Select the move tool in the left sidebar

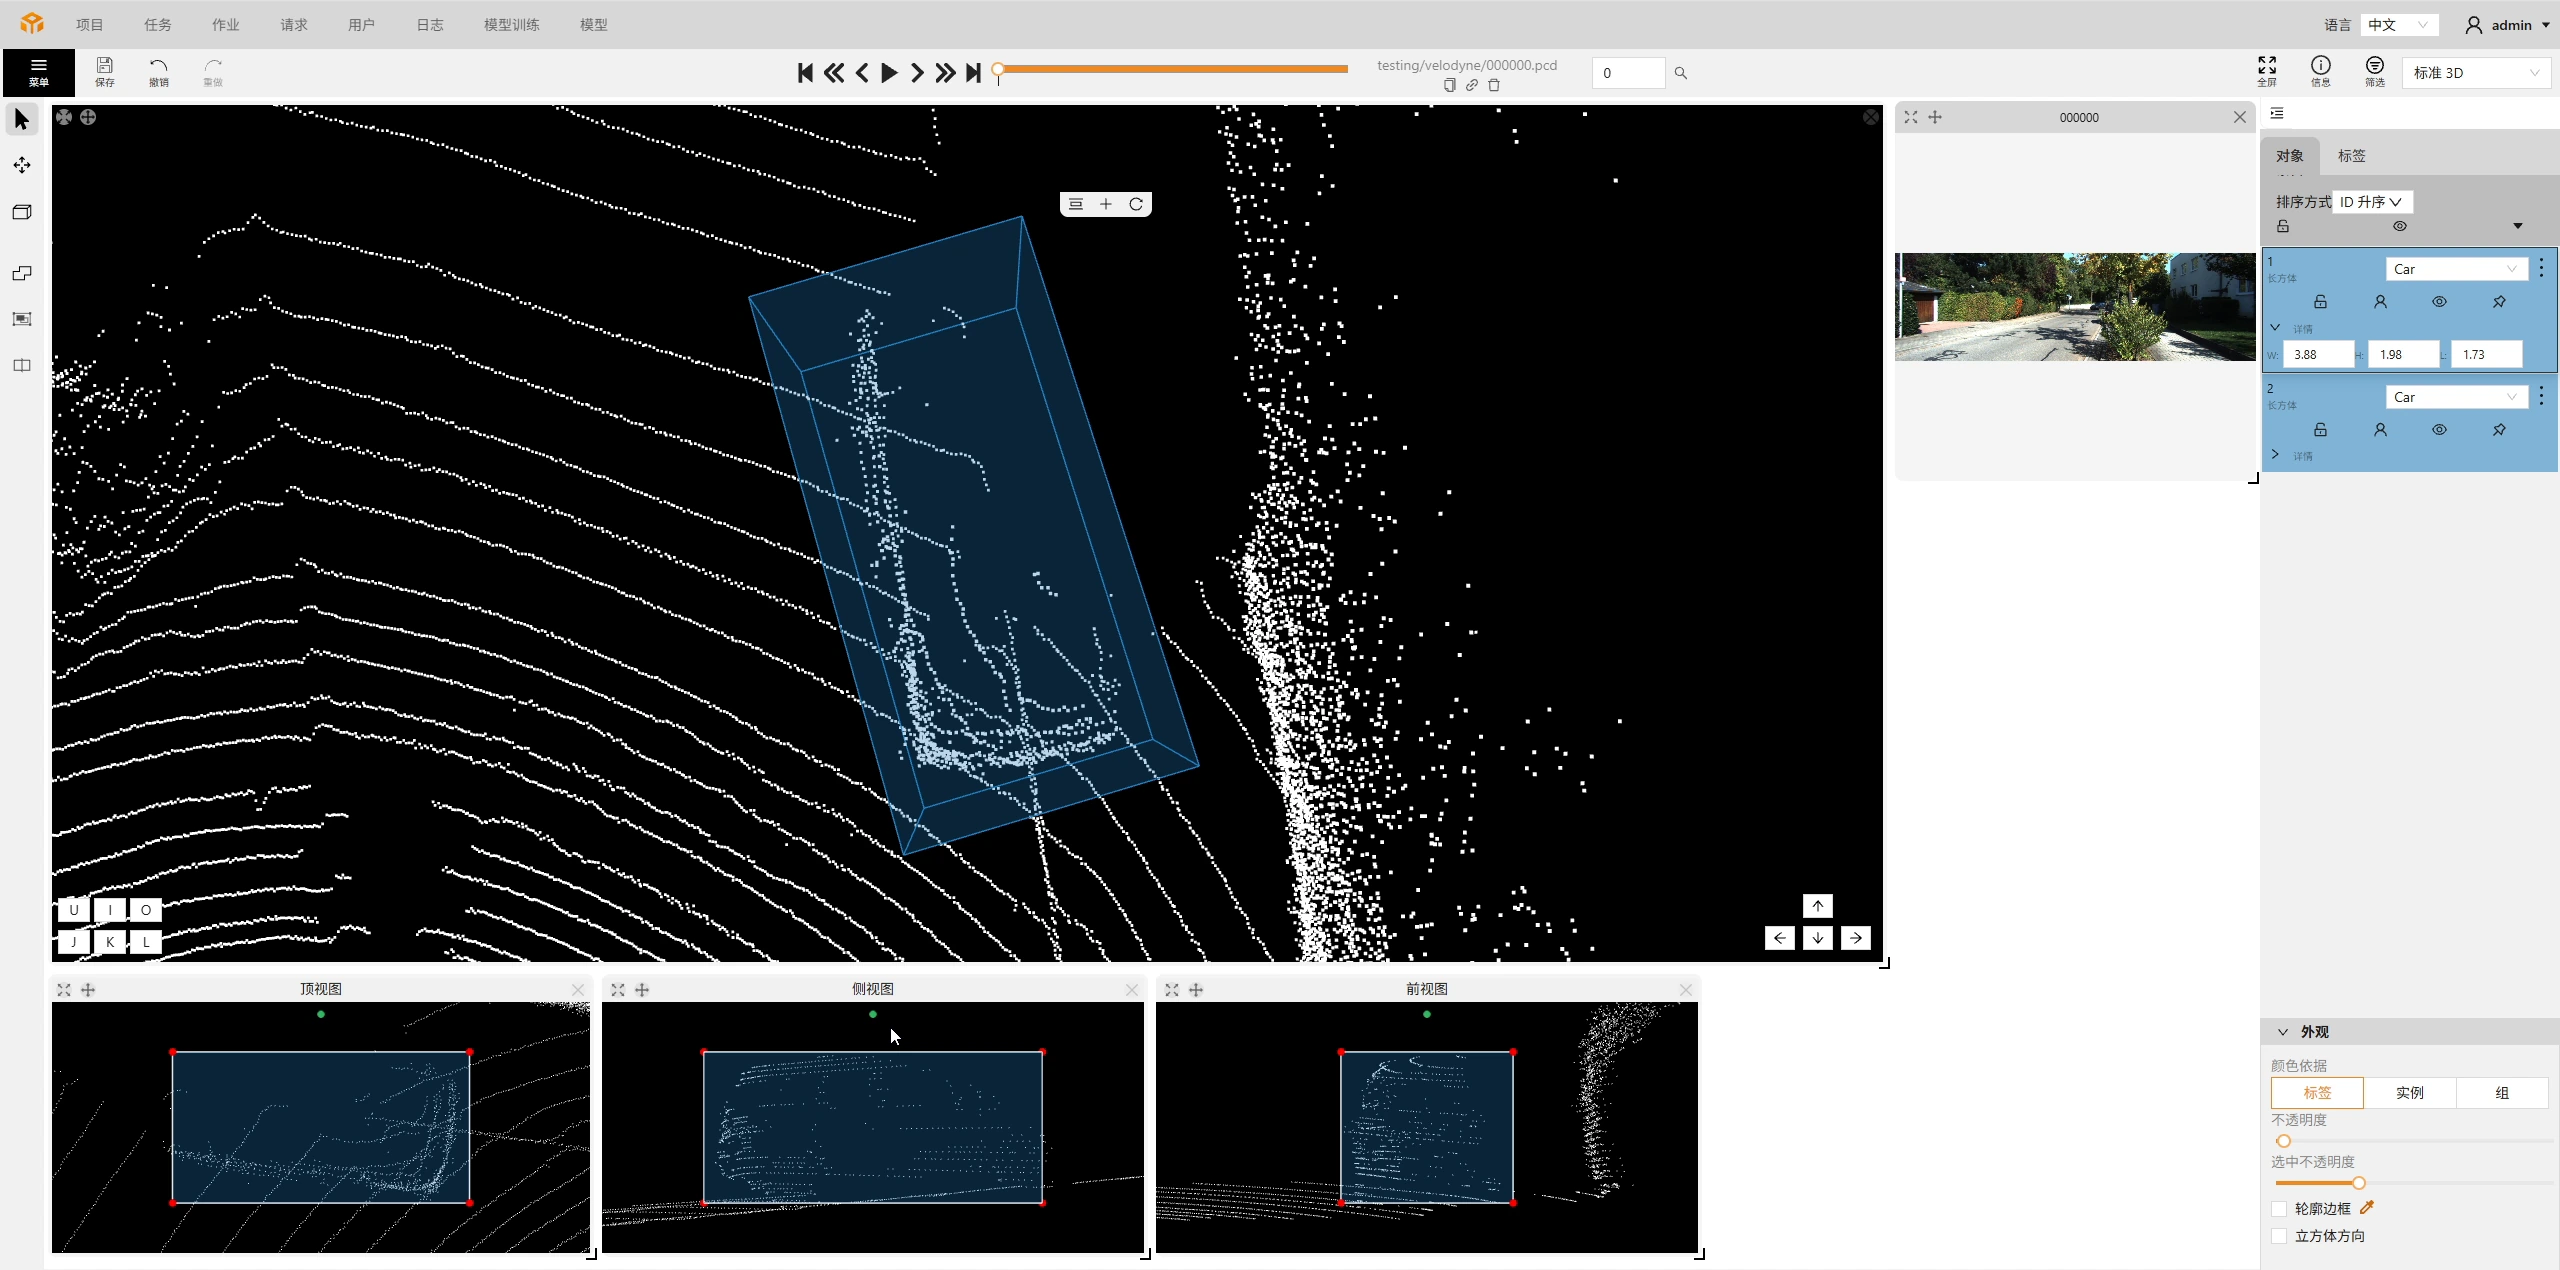click(x=22, y=165)
